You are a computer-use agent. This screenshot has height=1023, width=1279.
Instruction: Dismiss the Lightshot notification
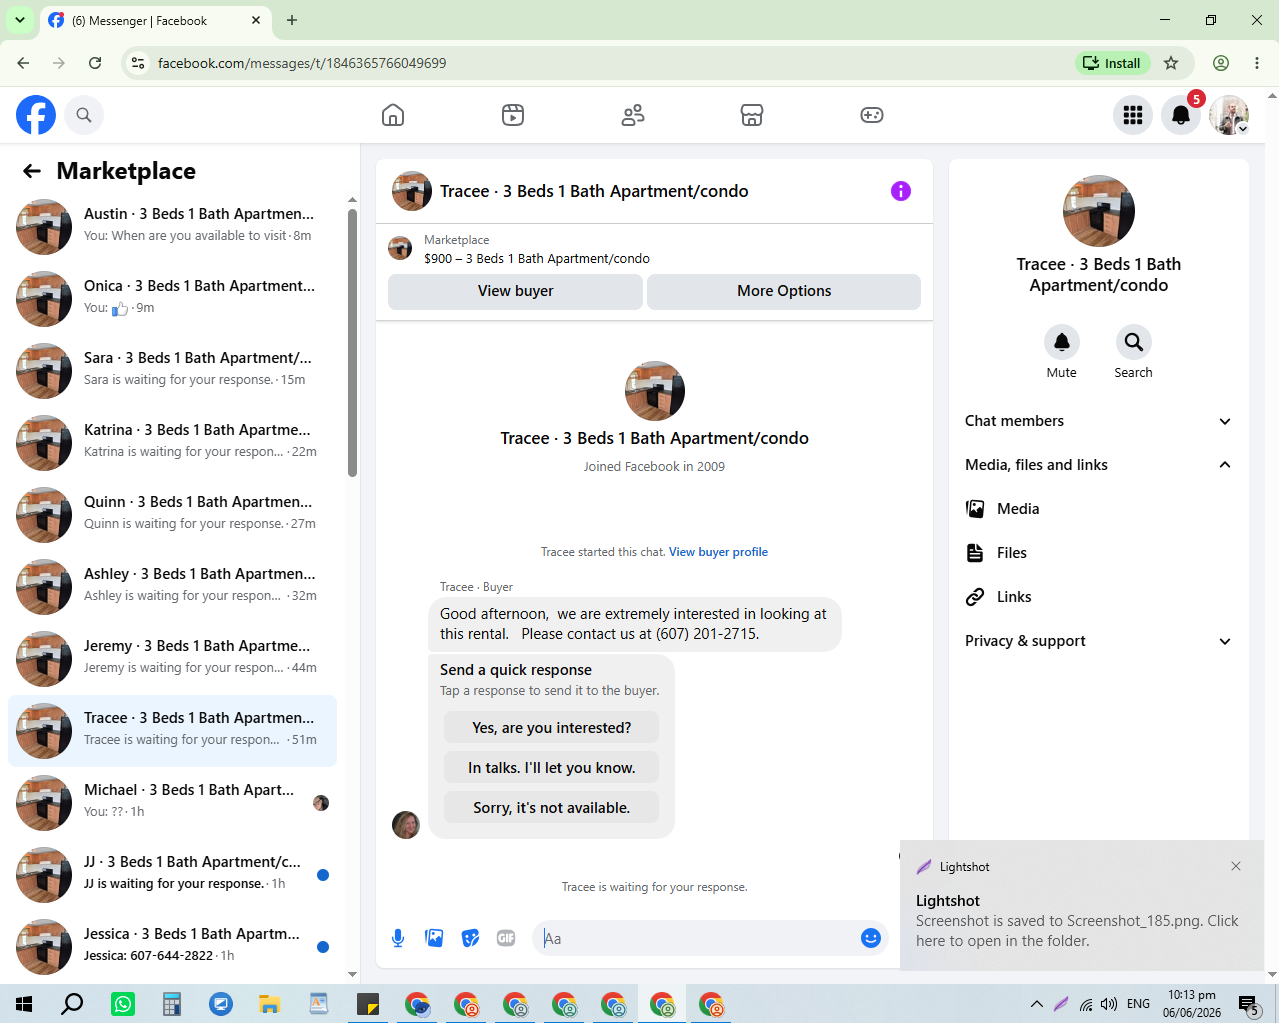tap(1236, 866)
